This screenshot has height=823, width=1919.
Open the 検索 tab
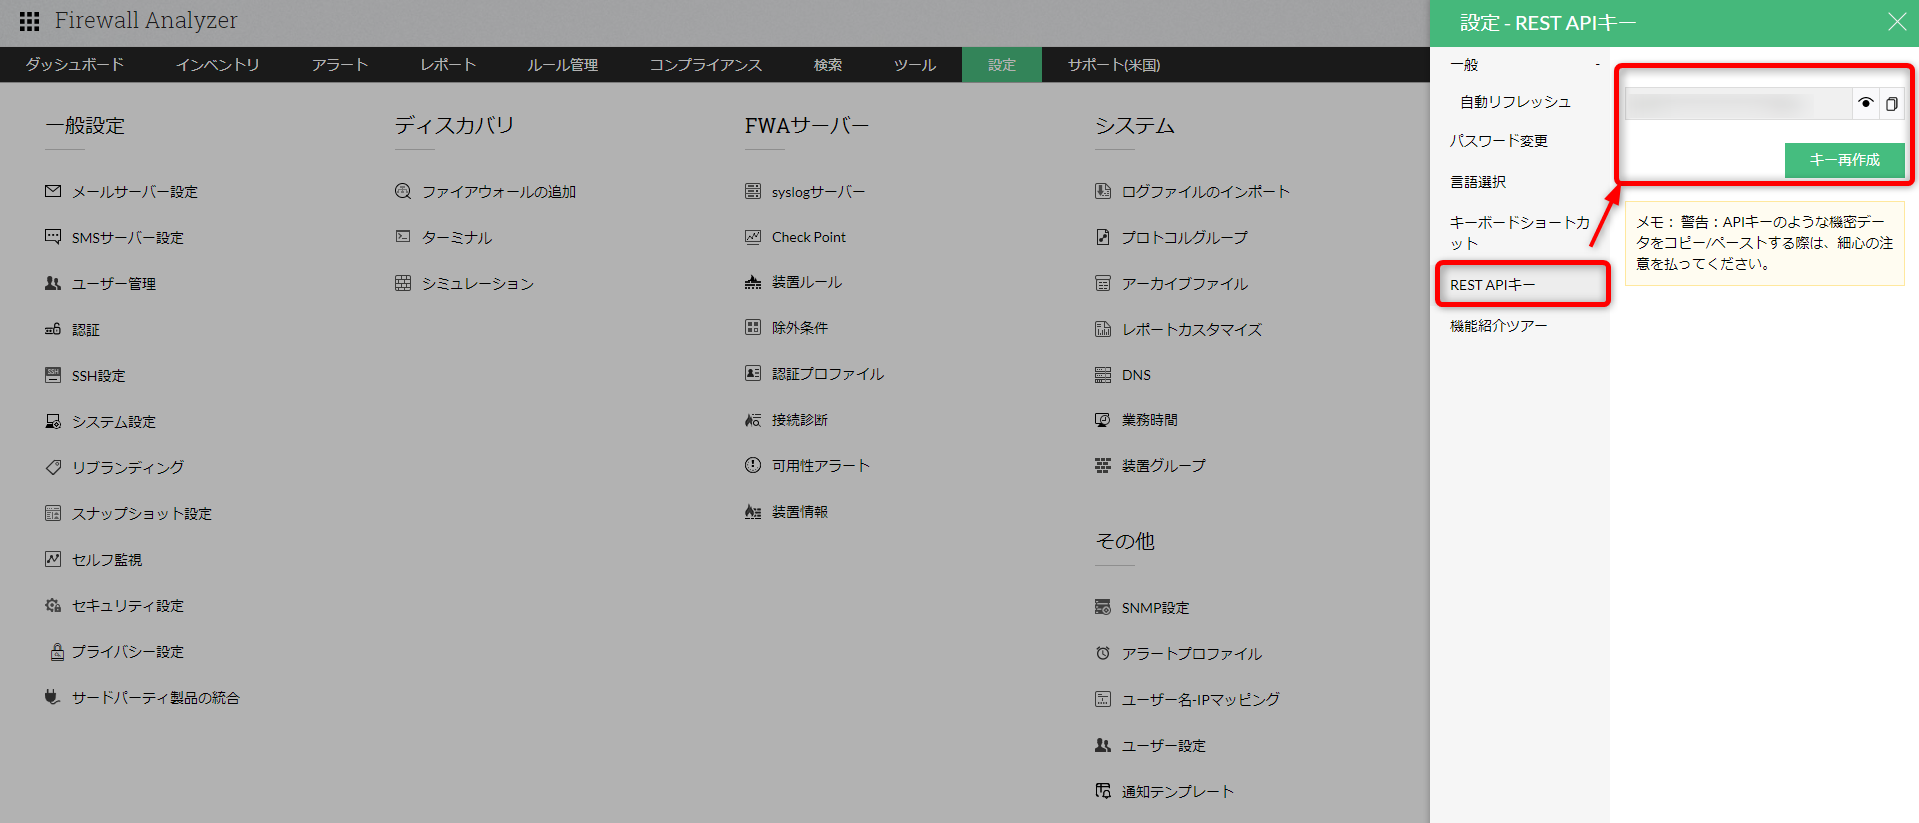pos(828,65)
